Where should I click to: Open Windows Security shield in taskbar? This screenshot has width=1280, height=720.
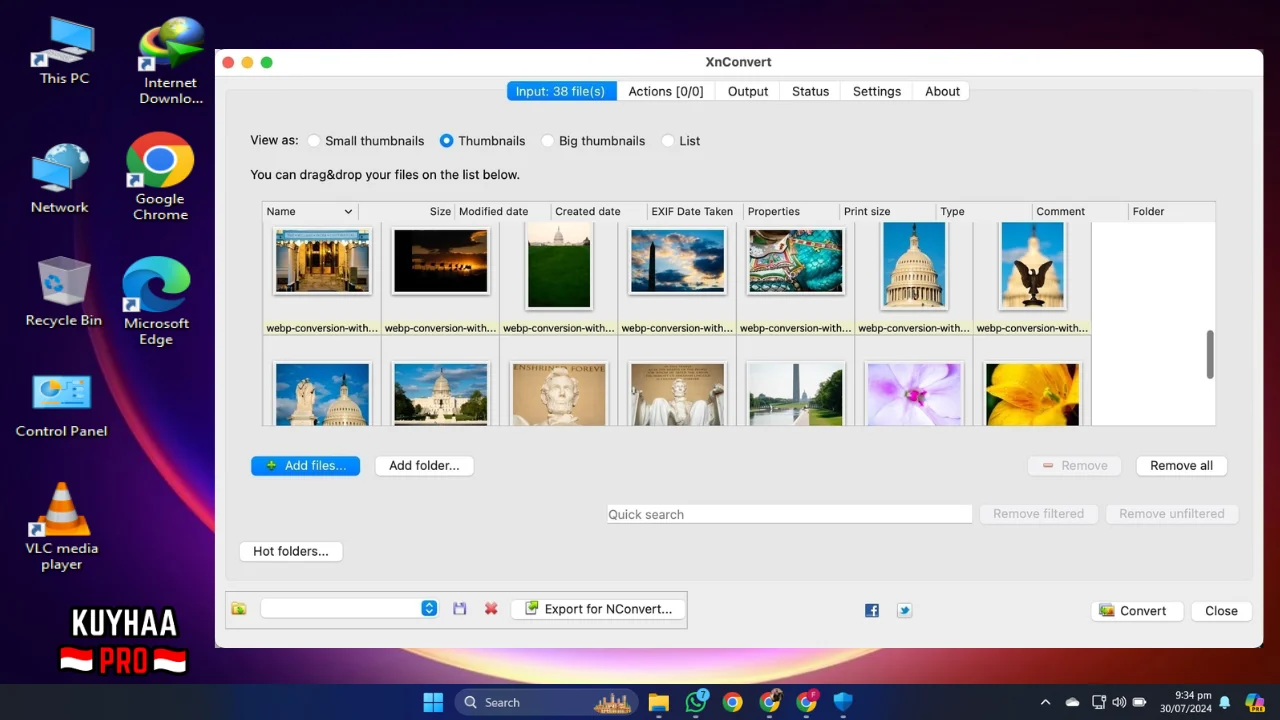[843, 702]
